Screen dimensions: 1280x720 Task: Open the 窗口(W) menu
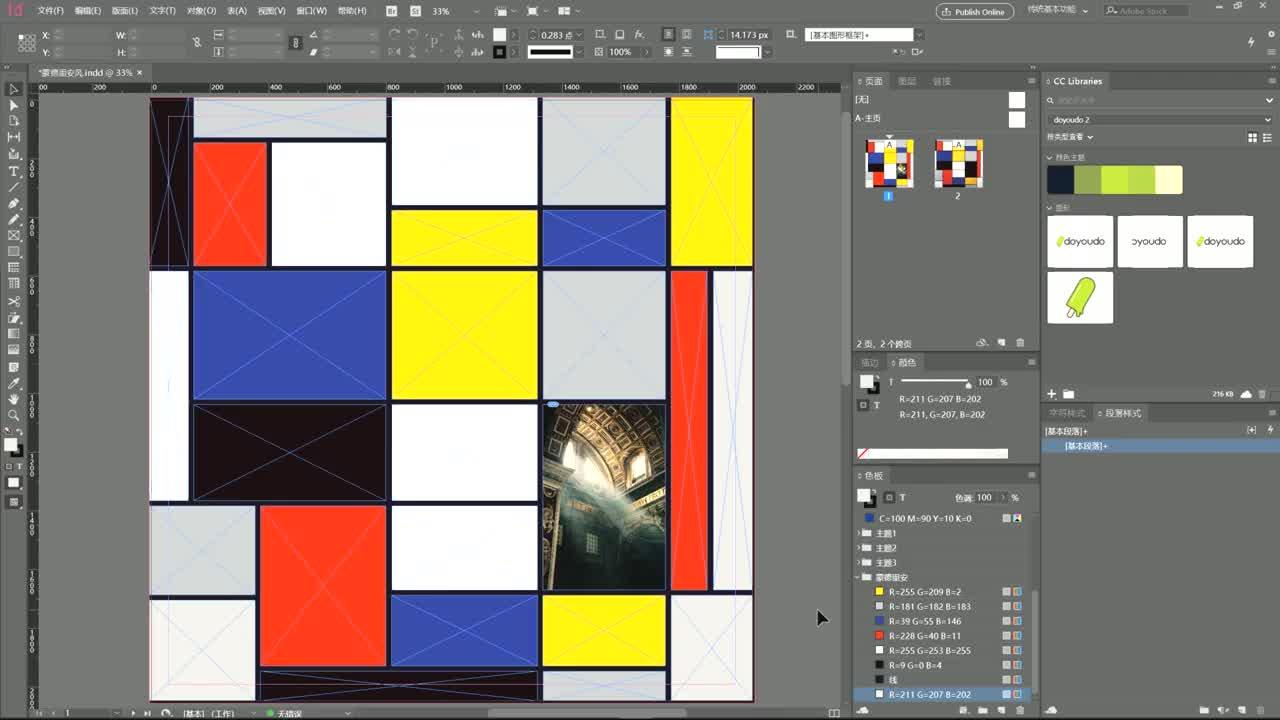coord(312,11)
